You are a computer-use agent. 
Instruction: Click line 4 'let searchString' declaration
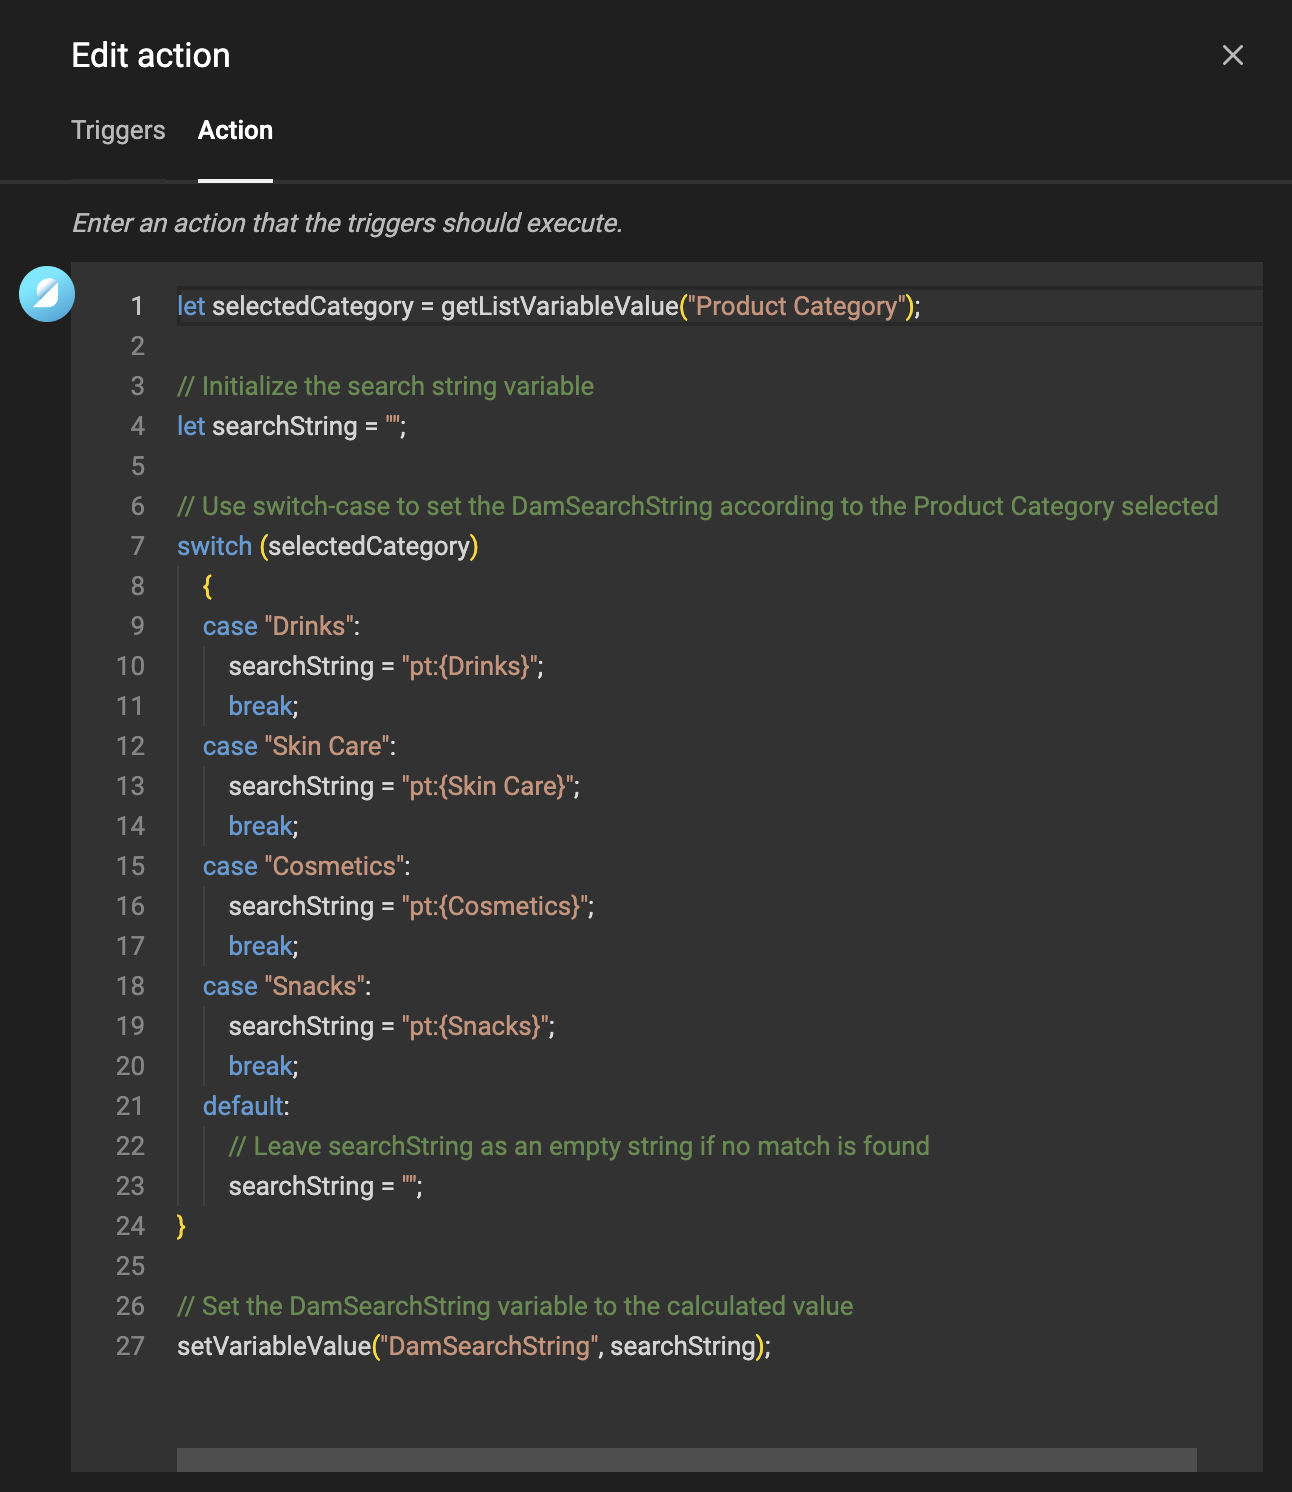click(x=291, y=426)
